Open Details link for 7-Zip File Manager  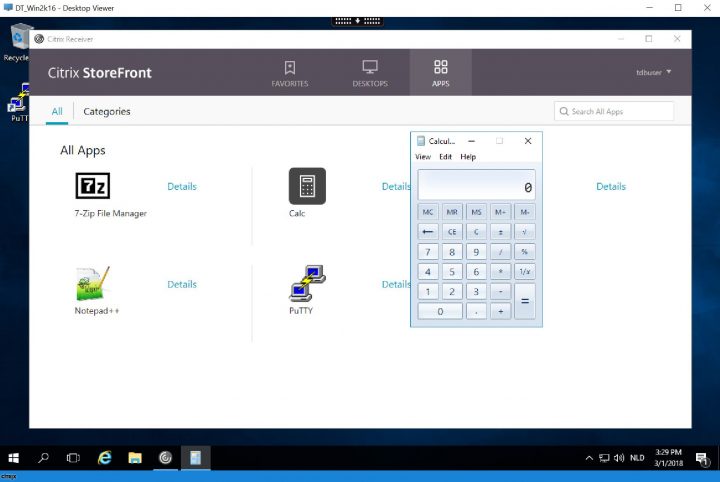[x=182, y=186]
